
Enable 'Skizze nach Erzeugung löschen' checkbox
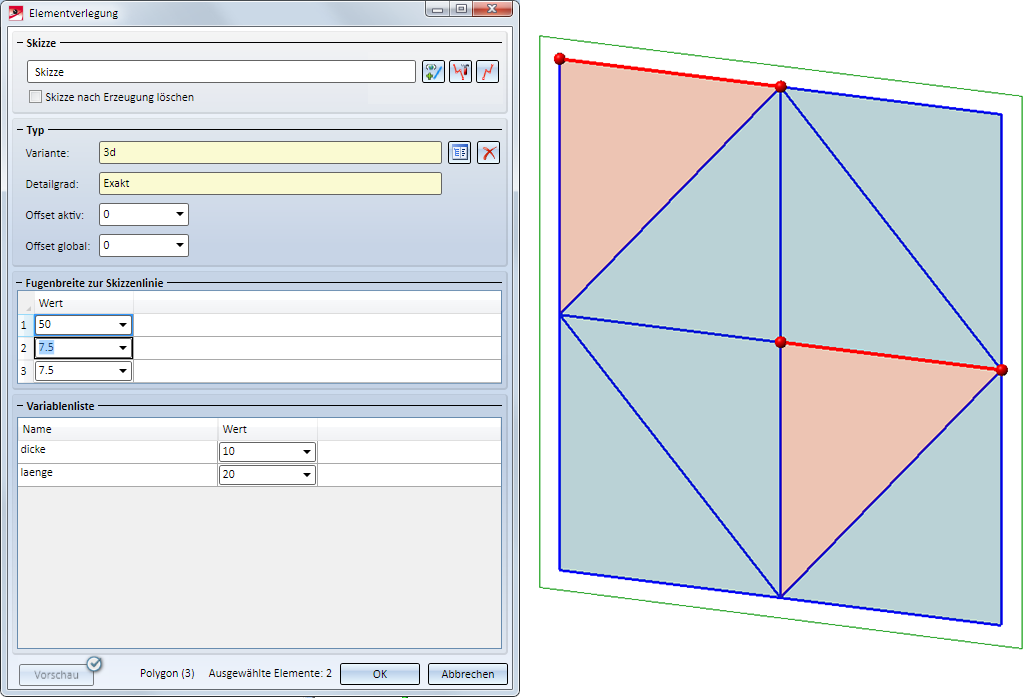tap(36, 97)
